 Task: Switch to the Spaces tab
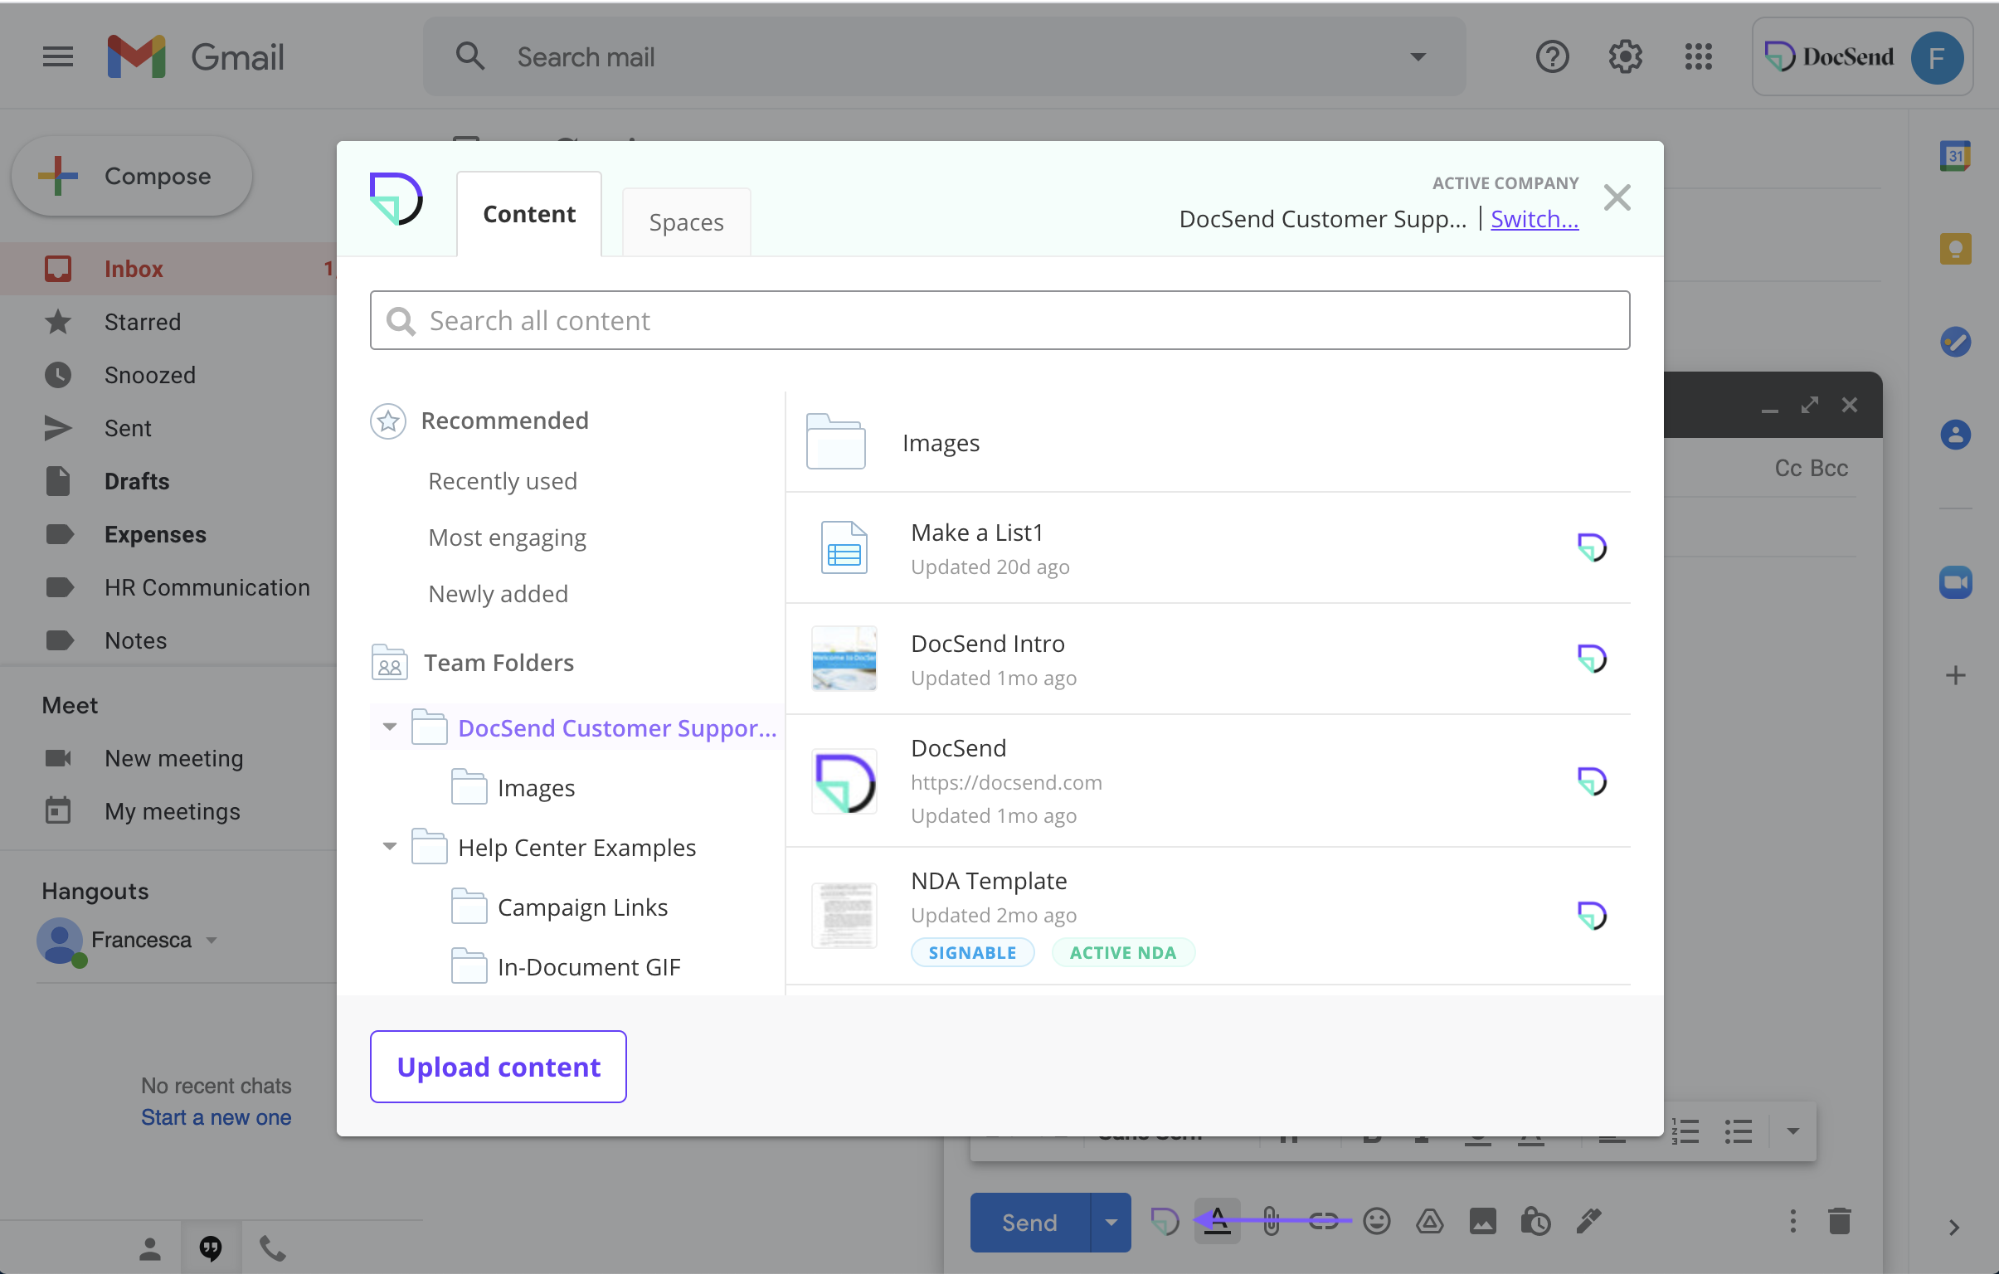pos(686,222)
